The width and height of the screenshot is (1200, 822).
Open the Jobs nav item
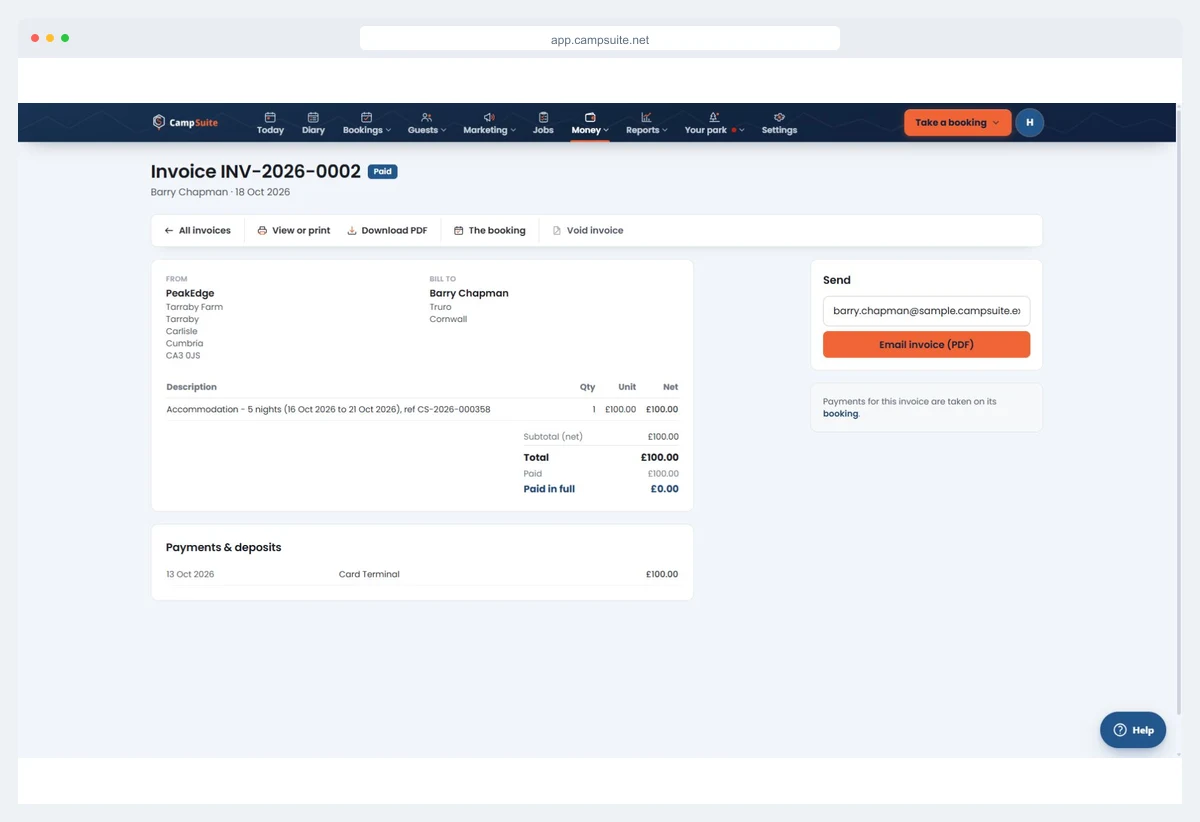pos(543,122)
